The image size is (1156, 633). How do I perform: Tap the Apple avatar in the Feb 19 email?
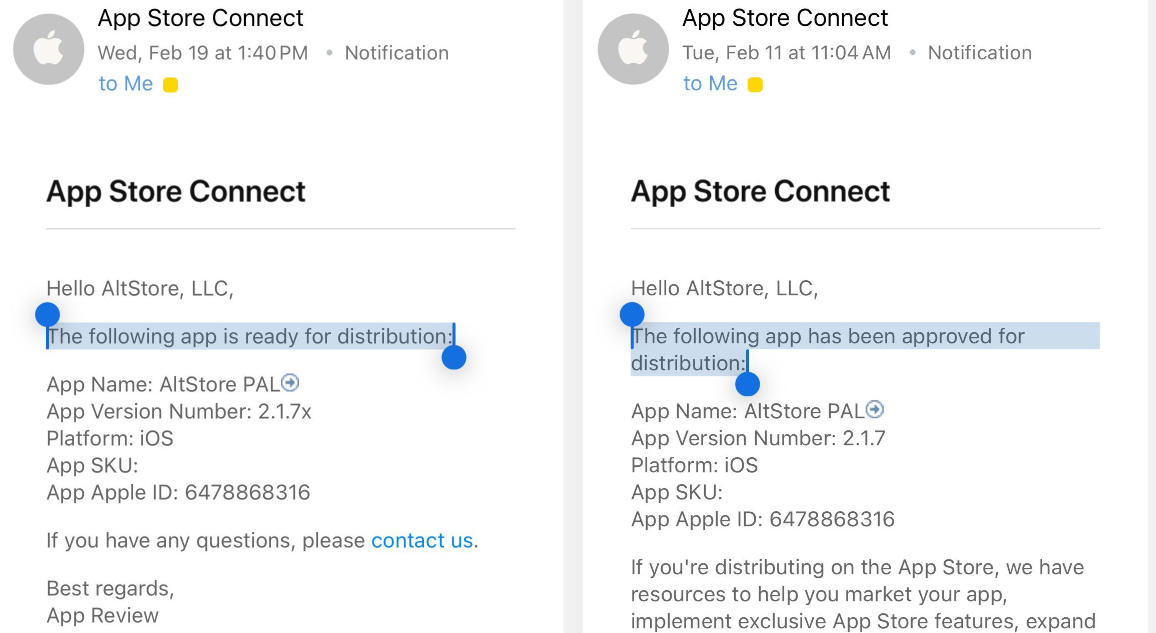pyautogui.click(x=49, y=49)
